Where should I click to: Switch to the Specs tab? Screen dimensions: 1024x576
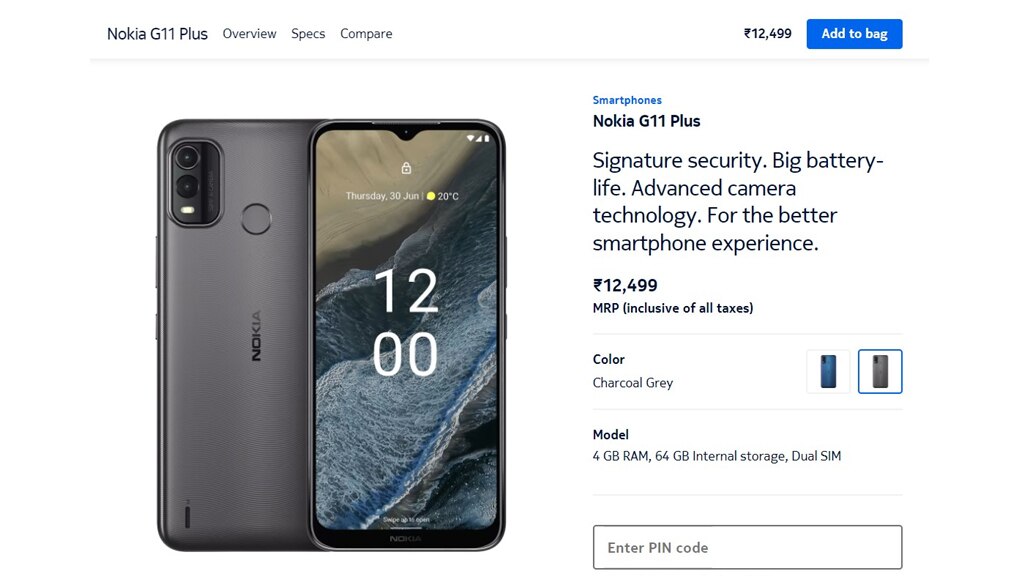pyautogui.click(x=308, y=34)
